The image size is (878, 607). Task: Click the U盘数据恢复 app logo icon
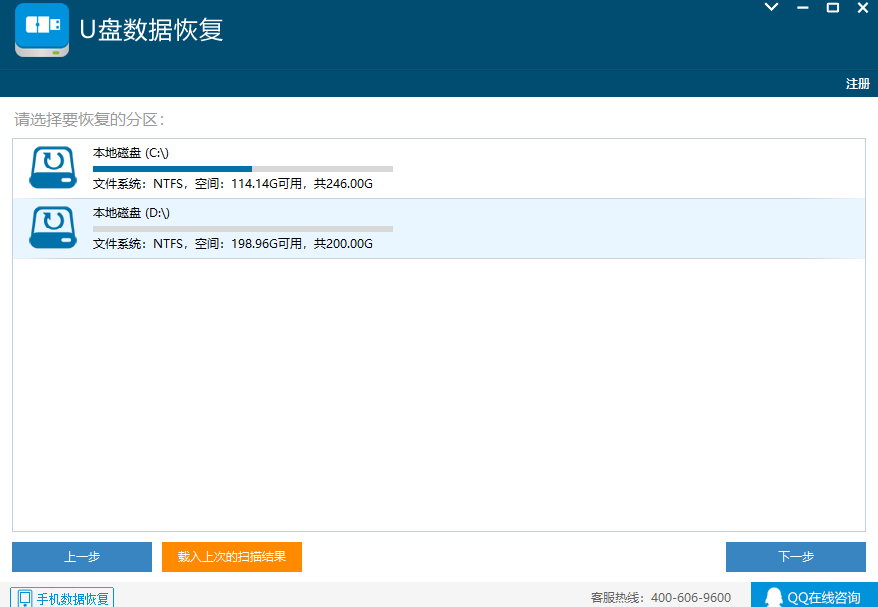pos(42,30)
